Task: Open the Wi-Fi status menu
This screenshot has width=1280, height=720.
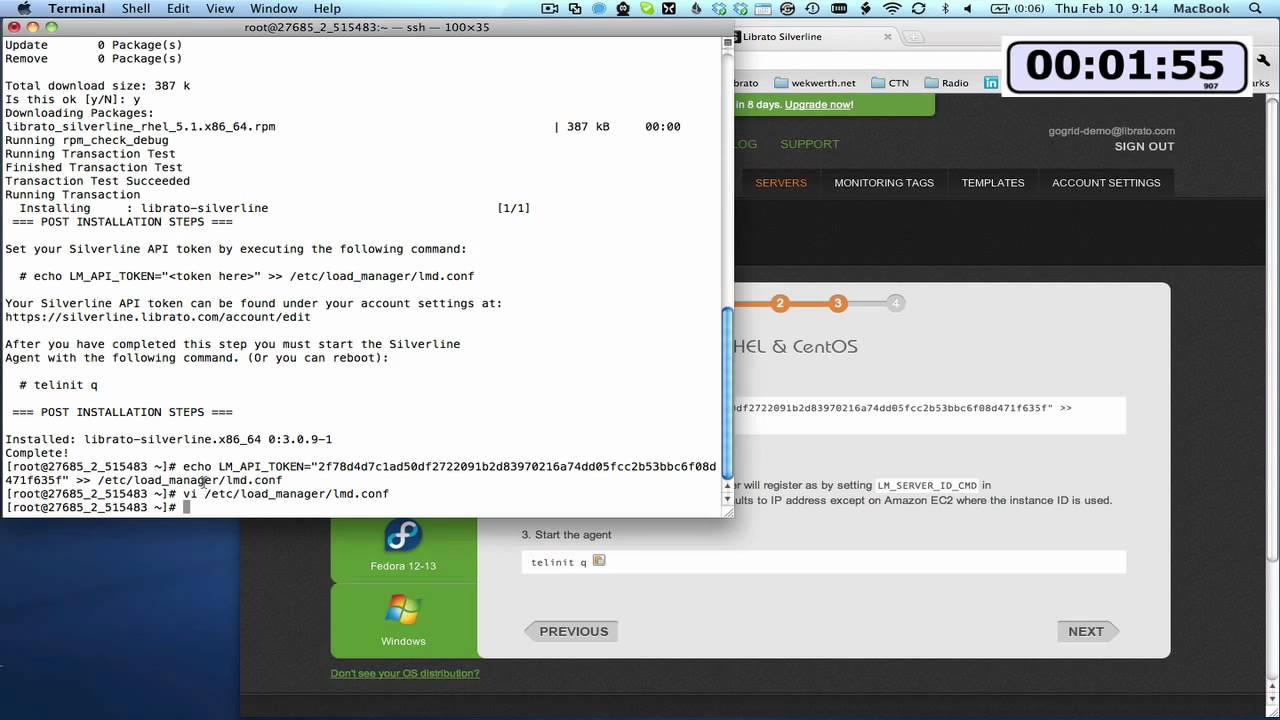Action: [x=892, y=9]
